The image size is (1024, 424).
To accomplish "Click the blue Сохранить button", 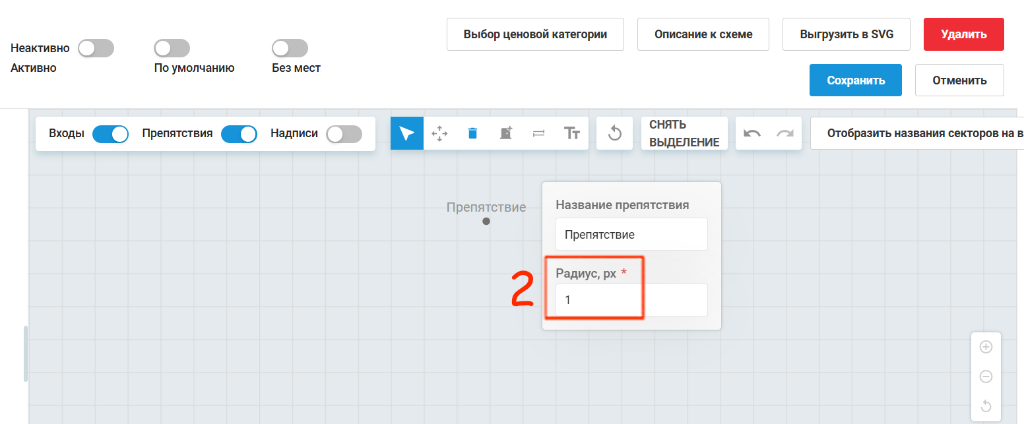I will [x=856, y=80].
